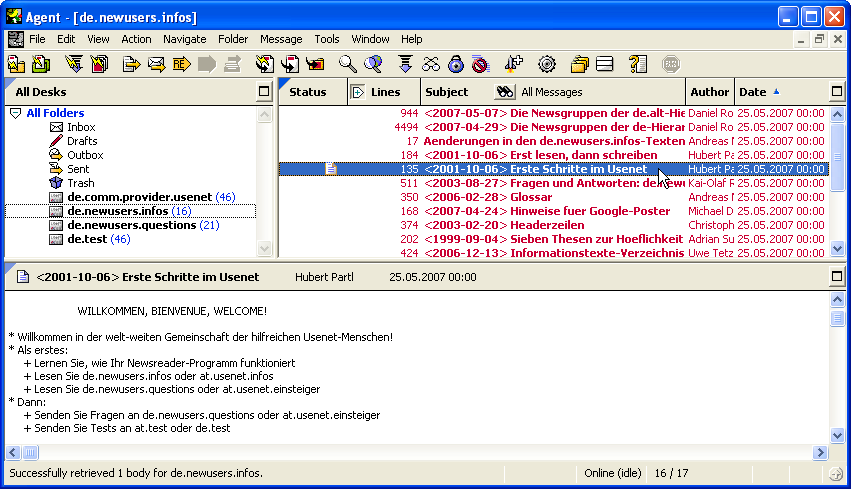851x489 pixels.
Task: Click the binoculars All Messages filter icon
Action: (505, 92)
